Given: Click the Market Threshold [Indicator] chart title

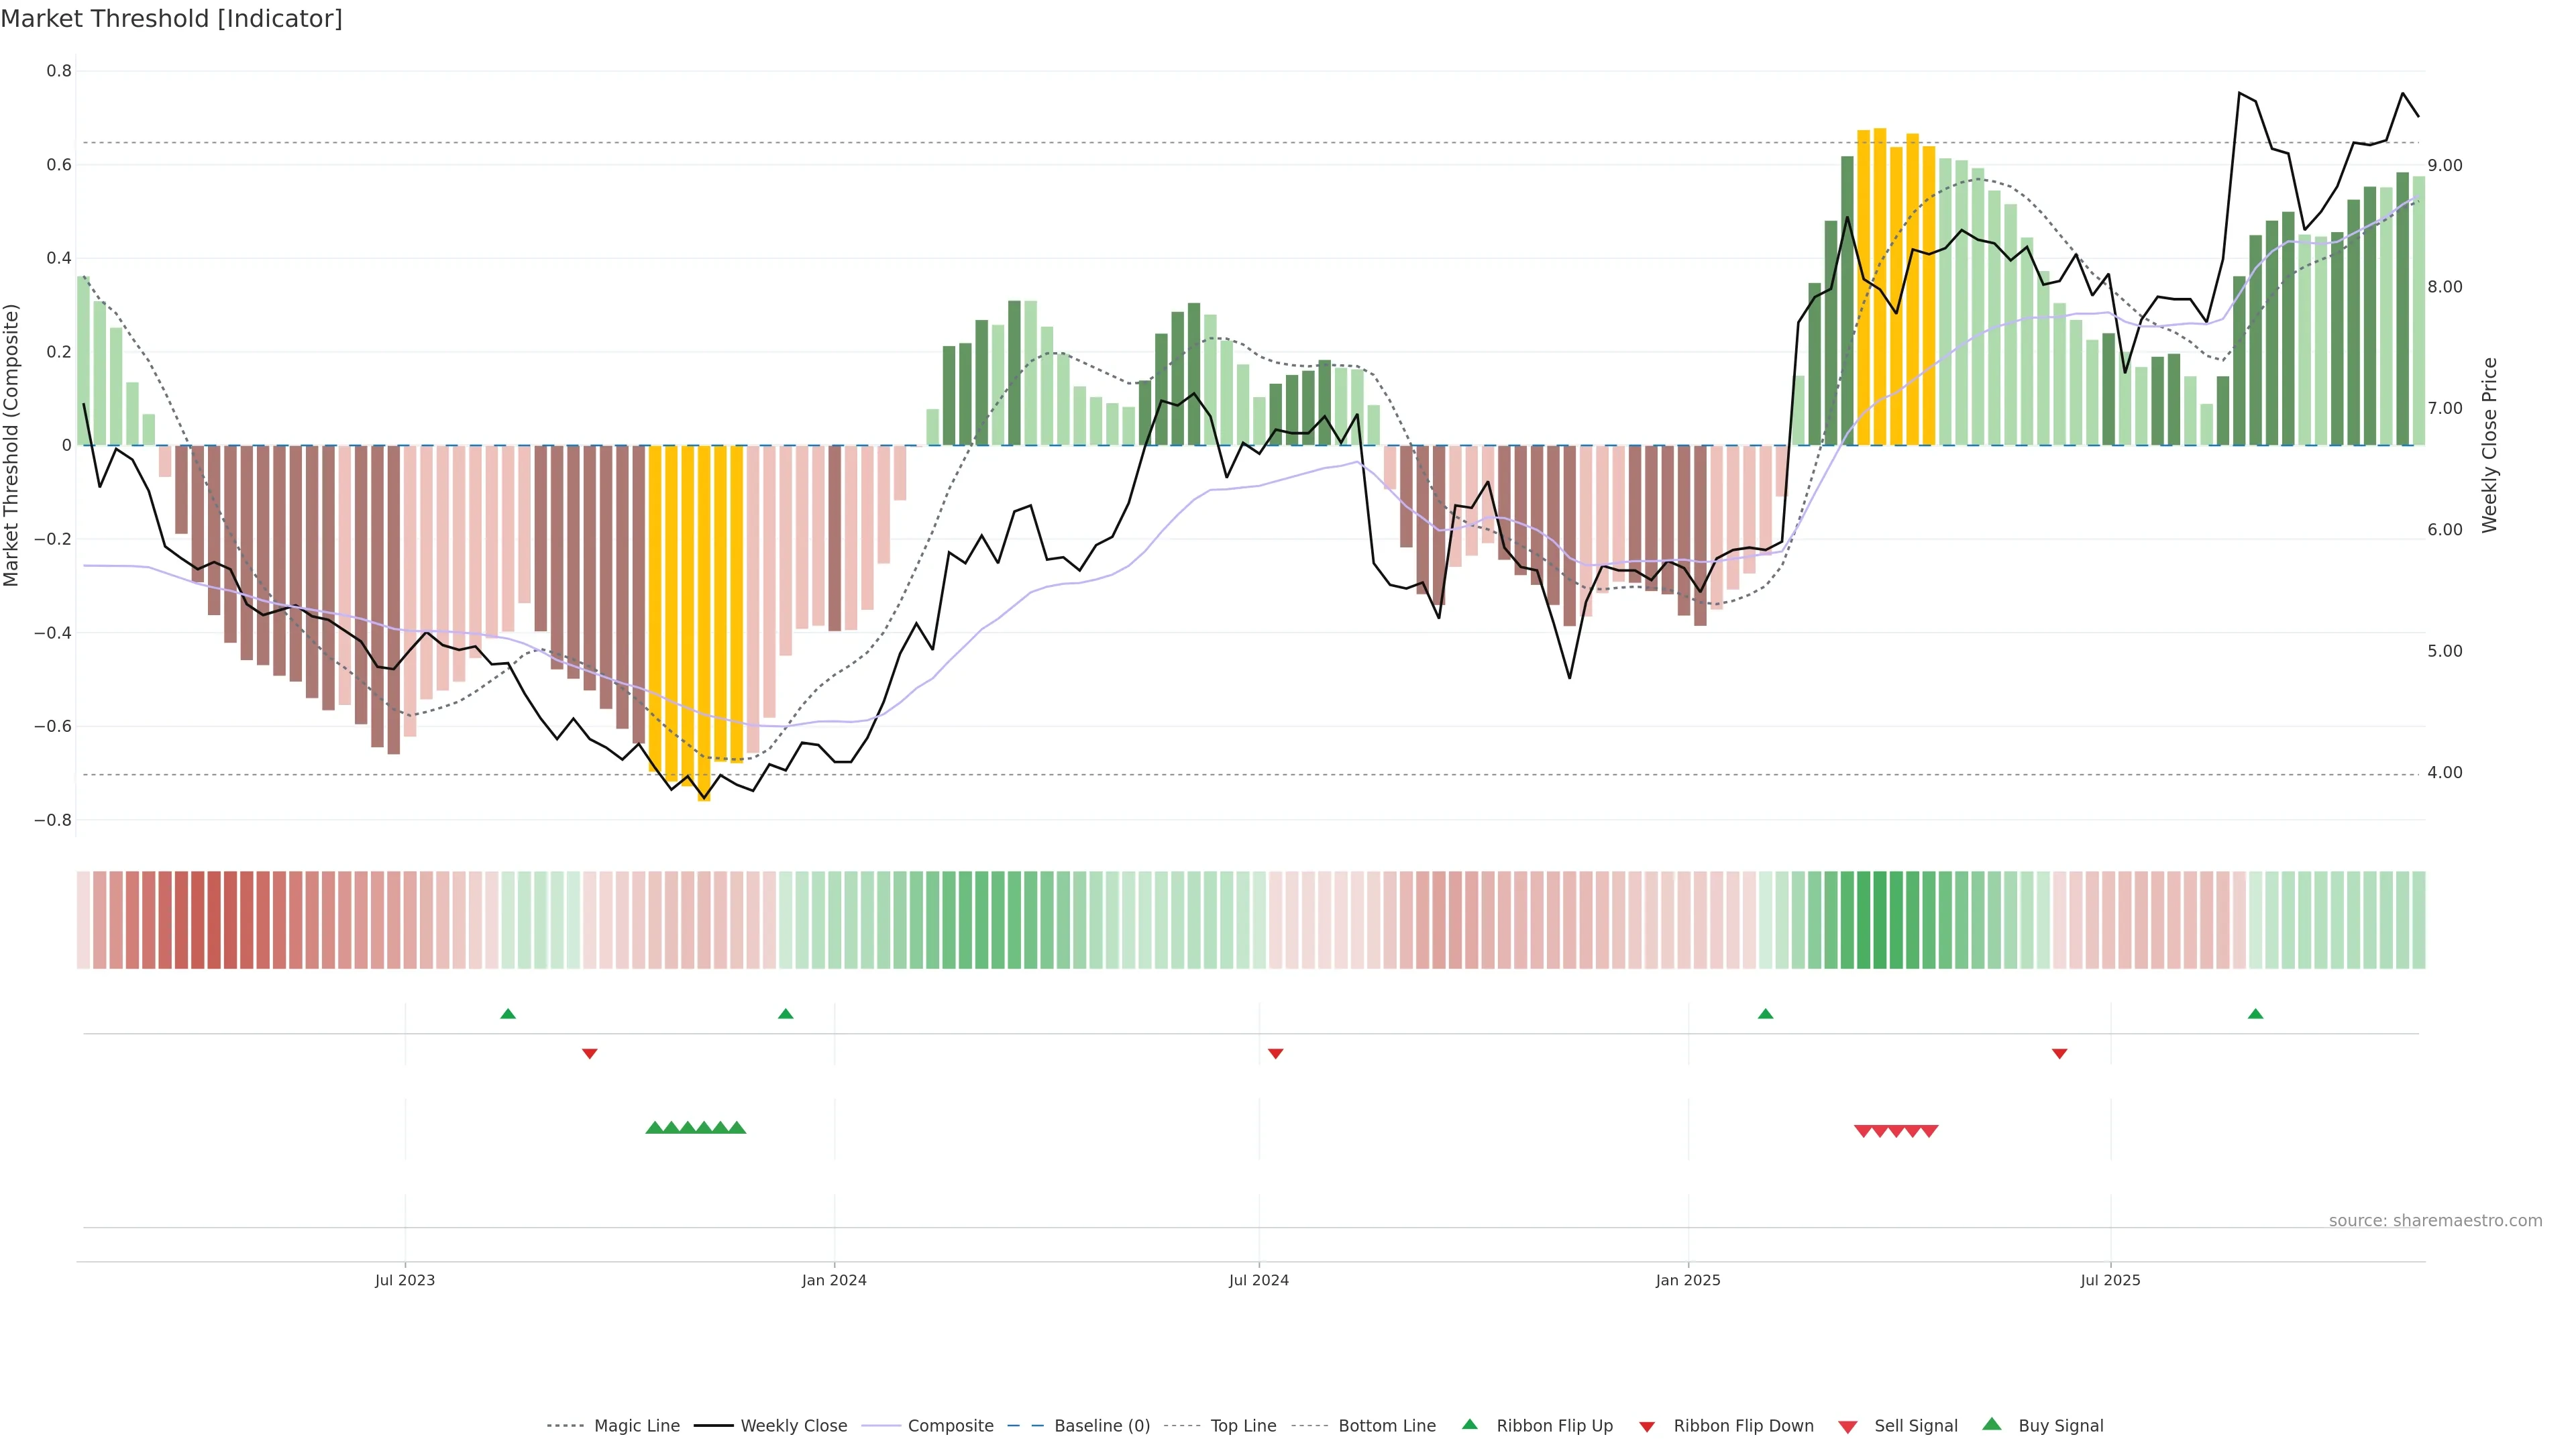Looking at the screenshot, I should (171, 19).
